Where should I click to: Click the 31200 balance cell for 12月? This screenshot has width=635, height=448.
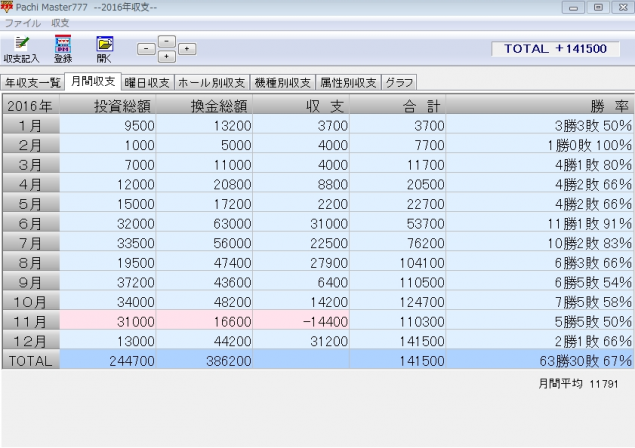[x=301, y=341]
